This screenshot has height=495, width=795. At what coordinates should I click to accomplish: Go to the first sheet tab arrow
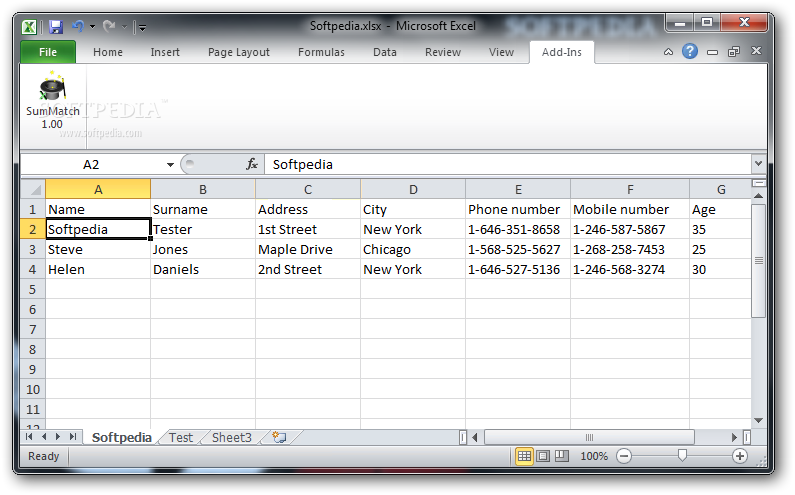(29, 437)
